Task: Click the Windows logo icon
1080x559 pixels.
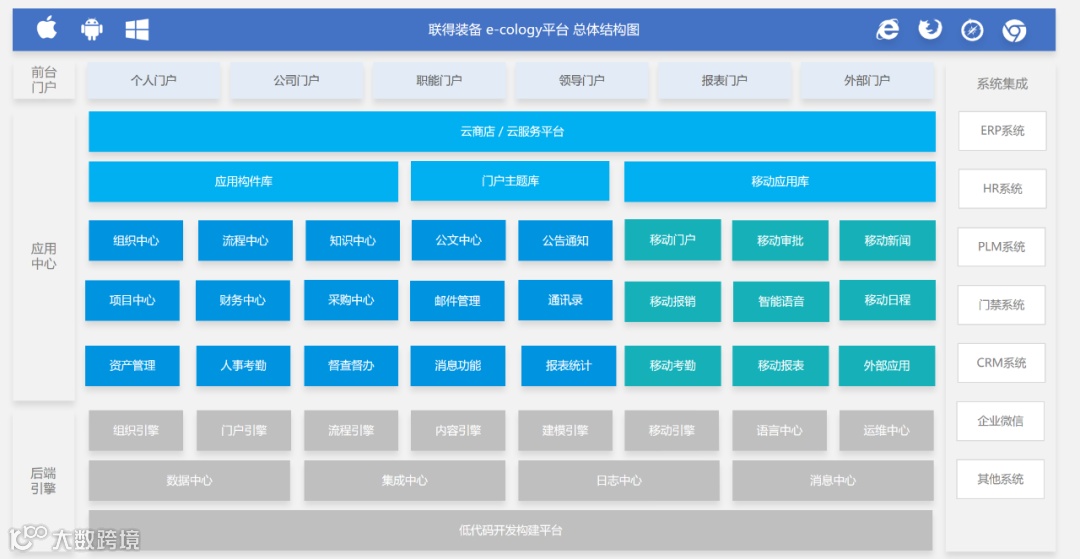Action: click(x=137, y=30)
